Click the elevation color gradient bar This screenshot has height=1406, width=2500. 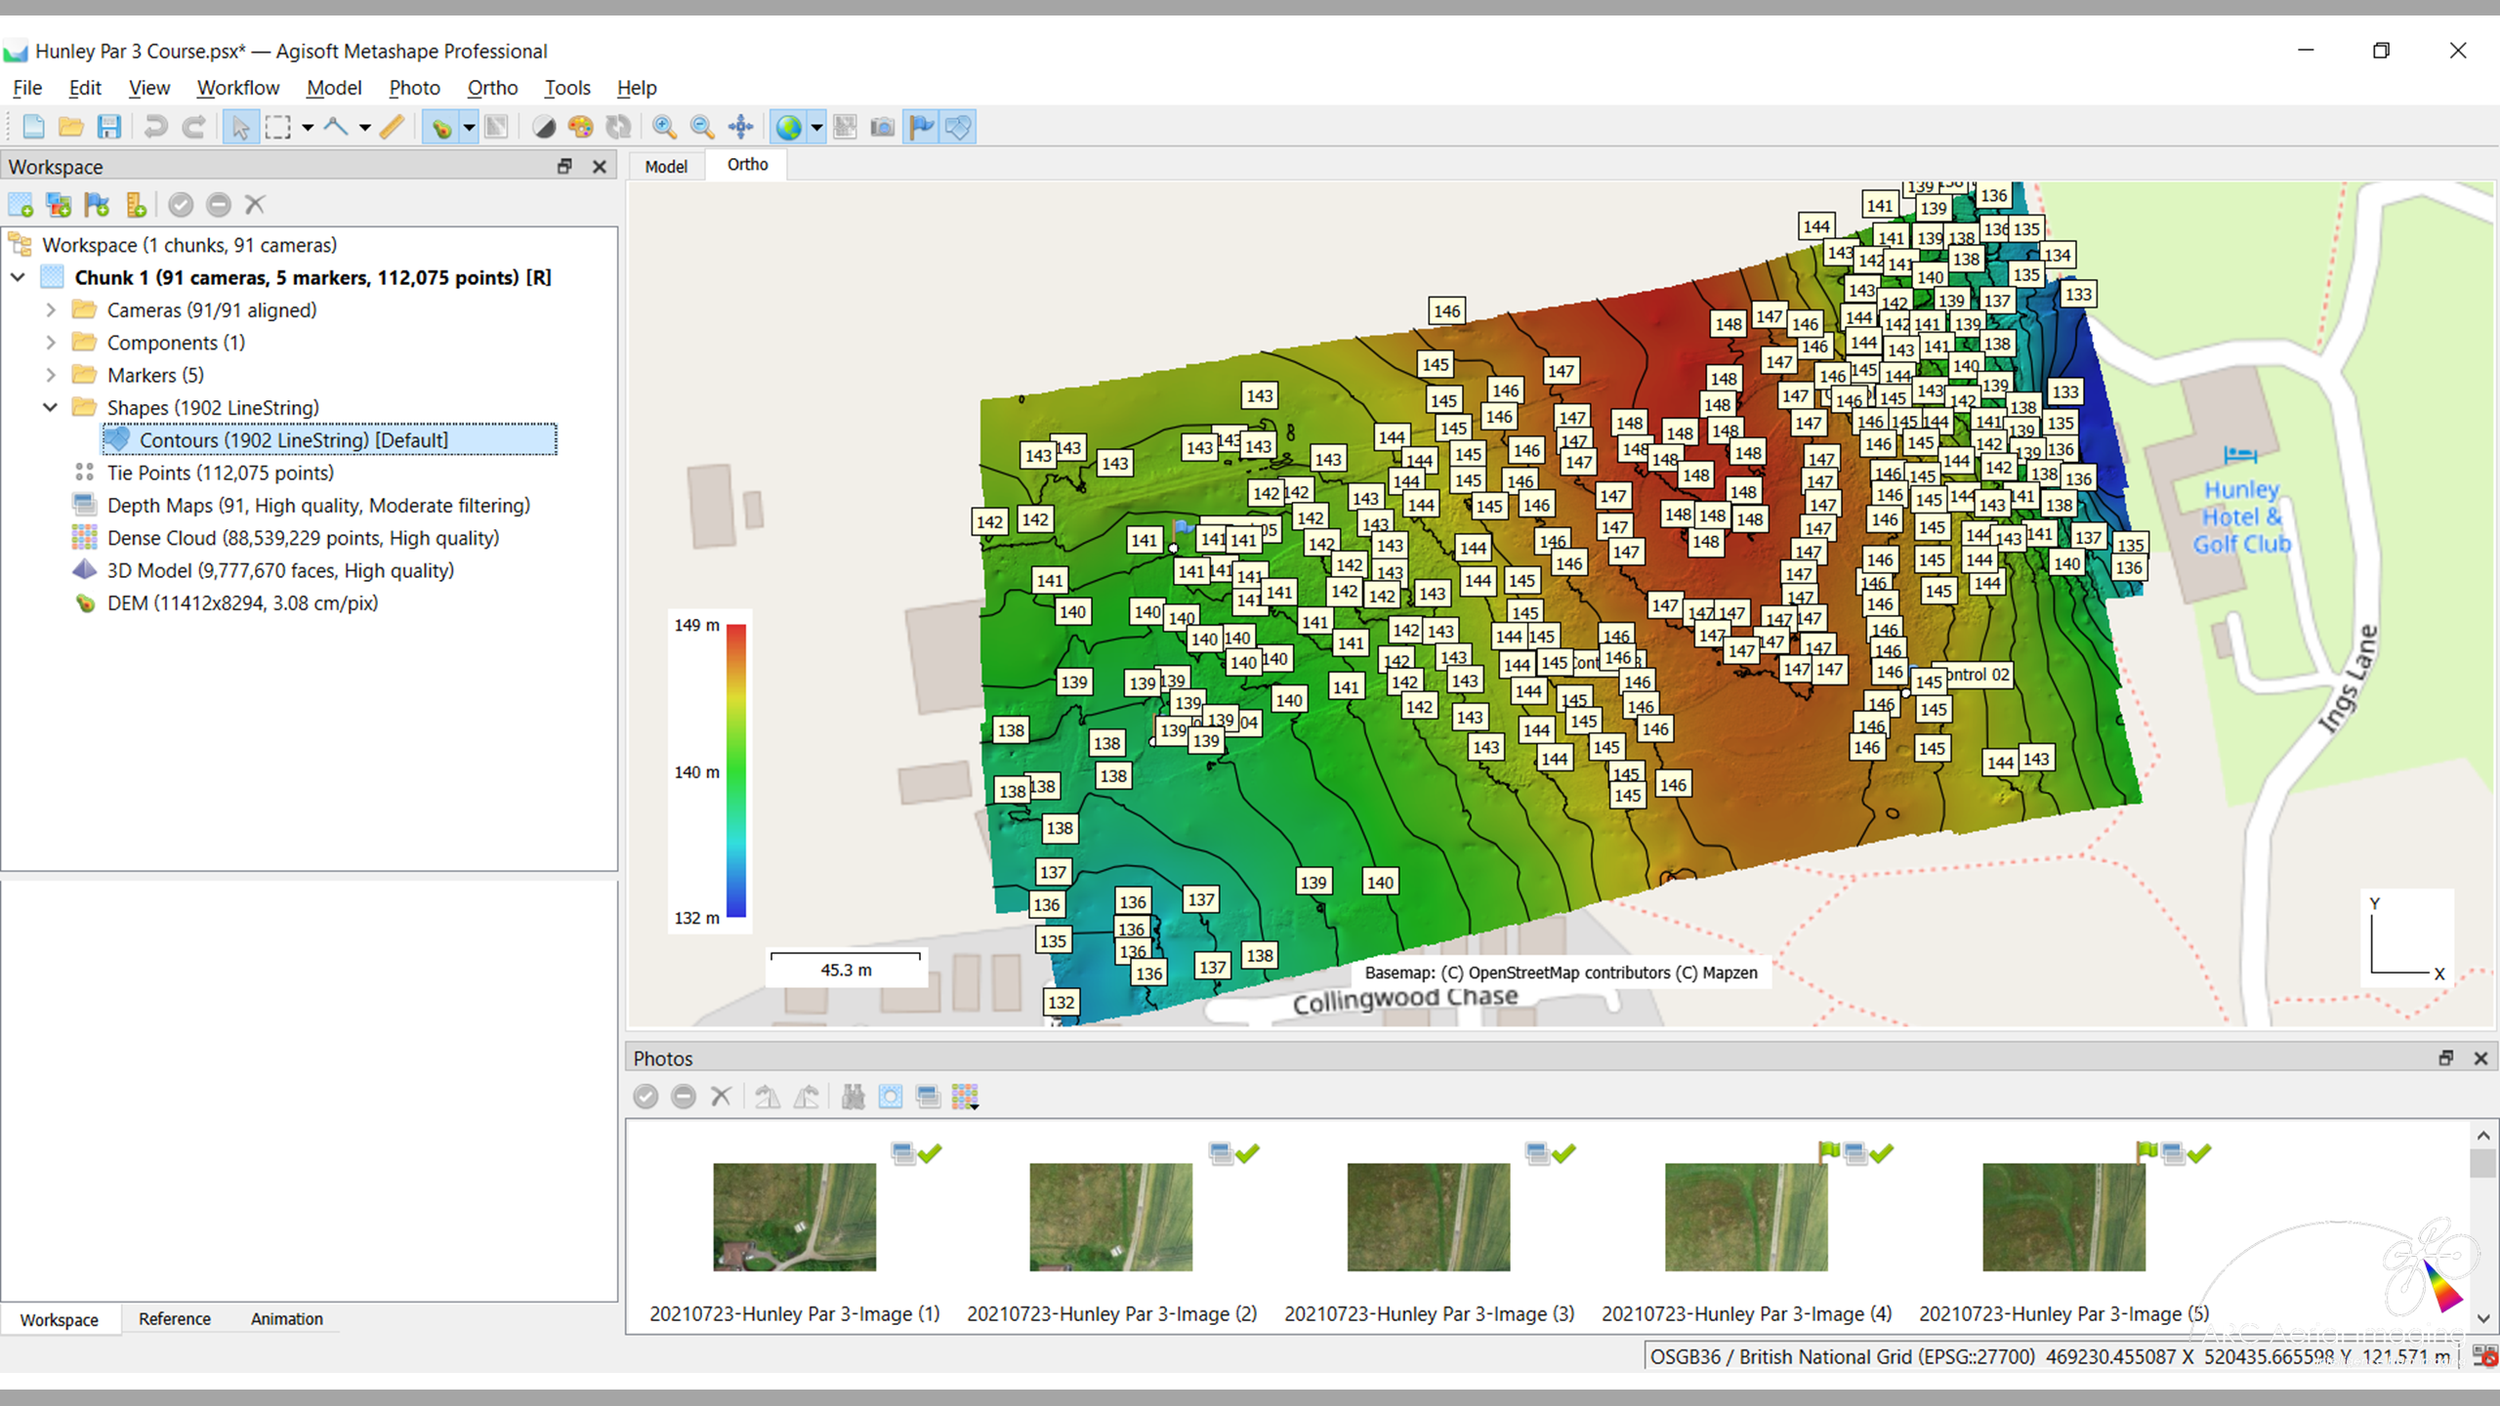[736, 770]
